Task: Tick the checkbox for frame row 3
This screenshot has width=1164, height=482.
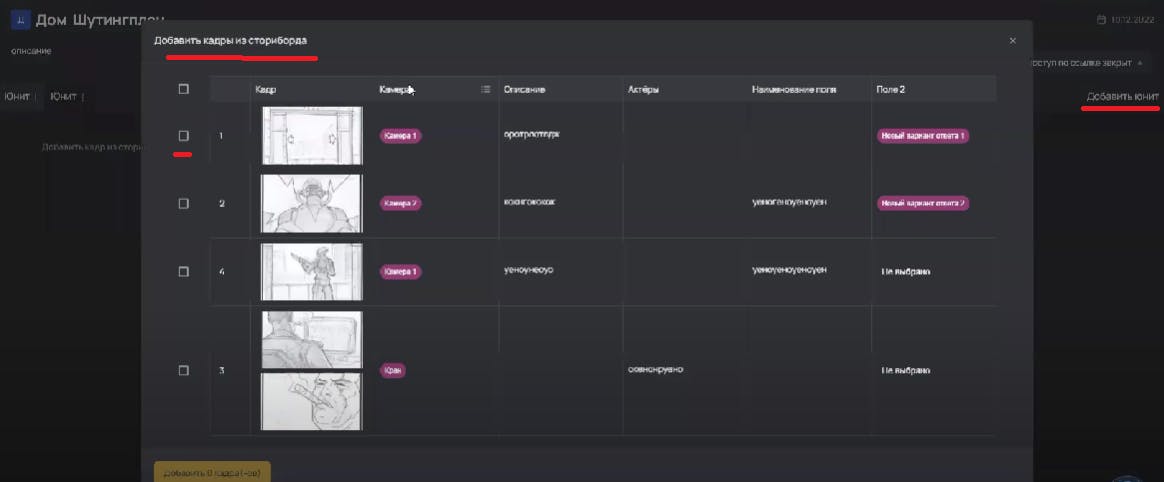Action: coord(184,371)
